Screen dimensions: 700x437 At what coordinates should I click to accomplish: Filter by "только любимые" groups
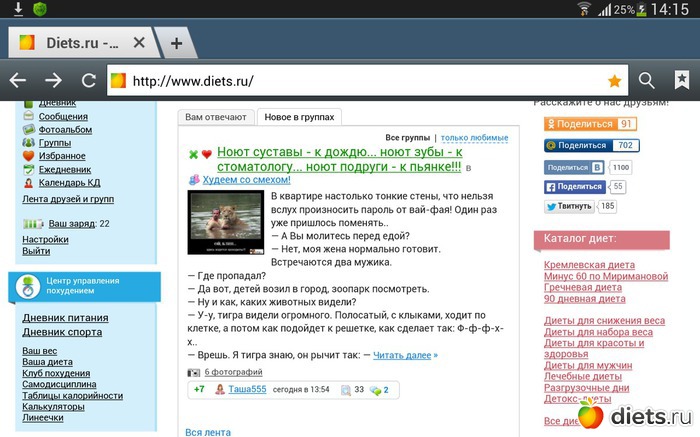[474, 137]
